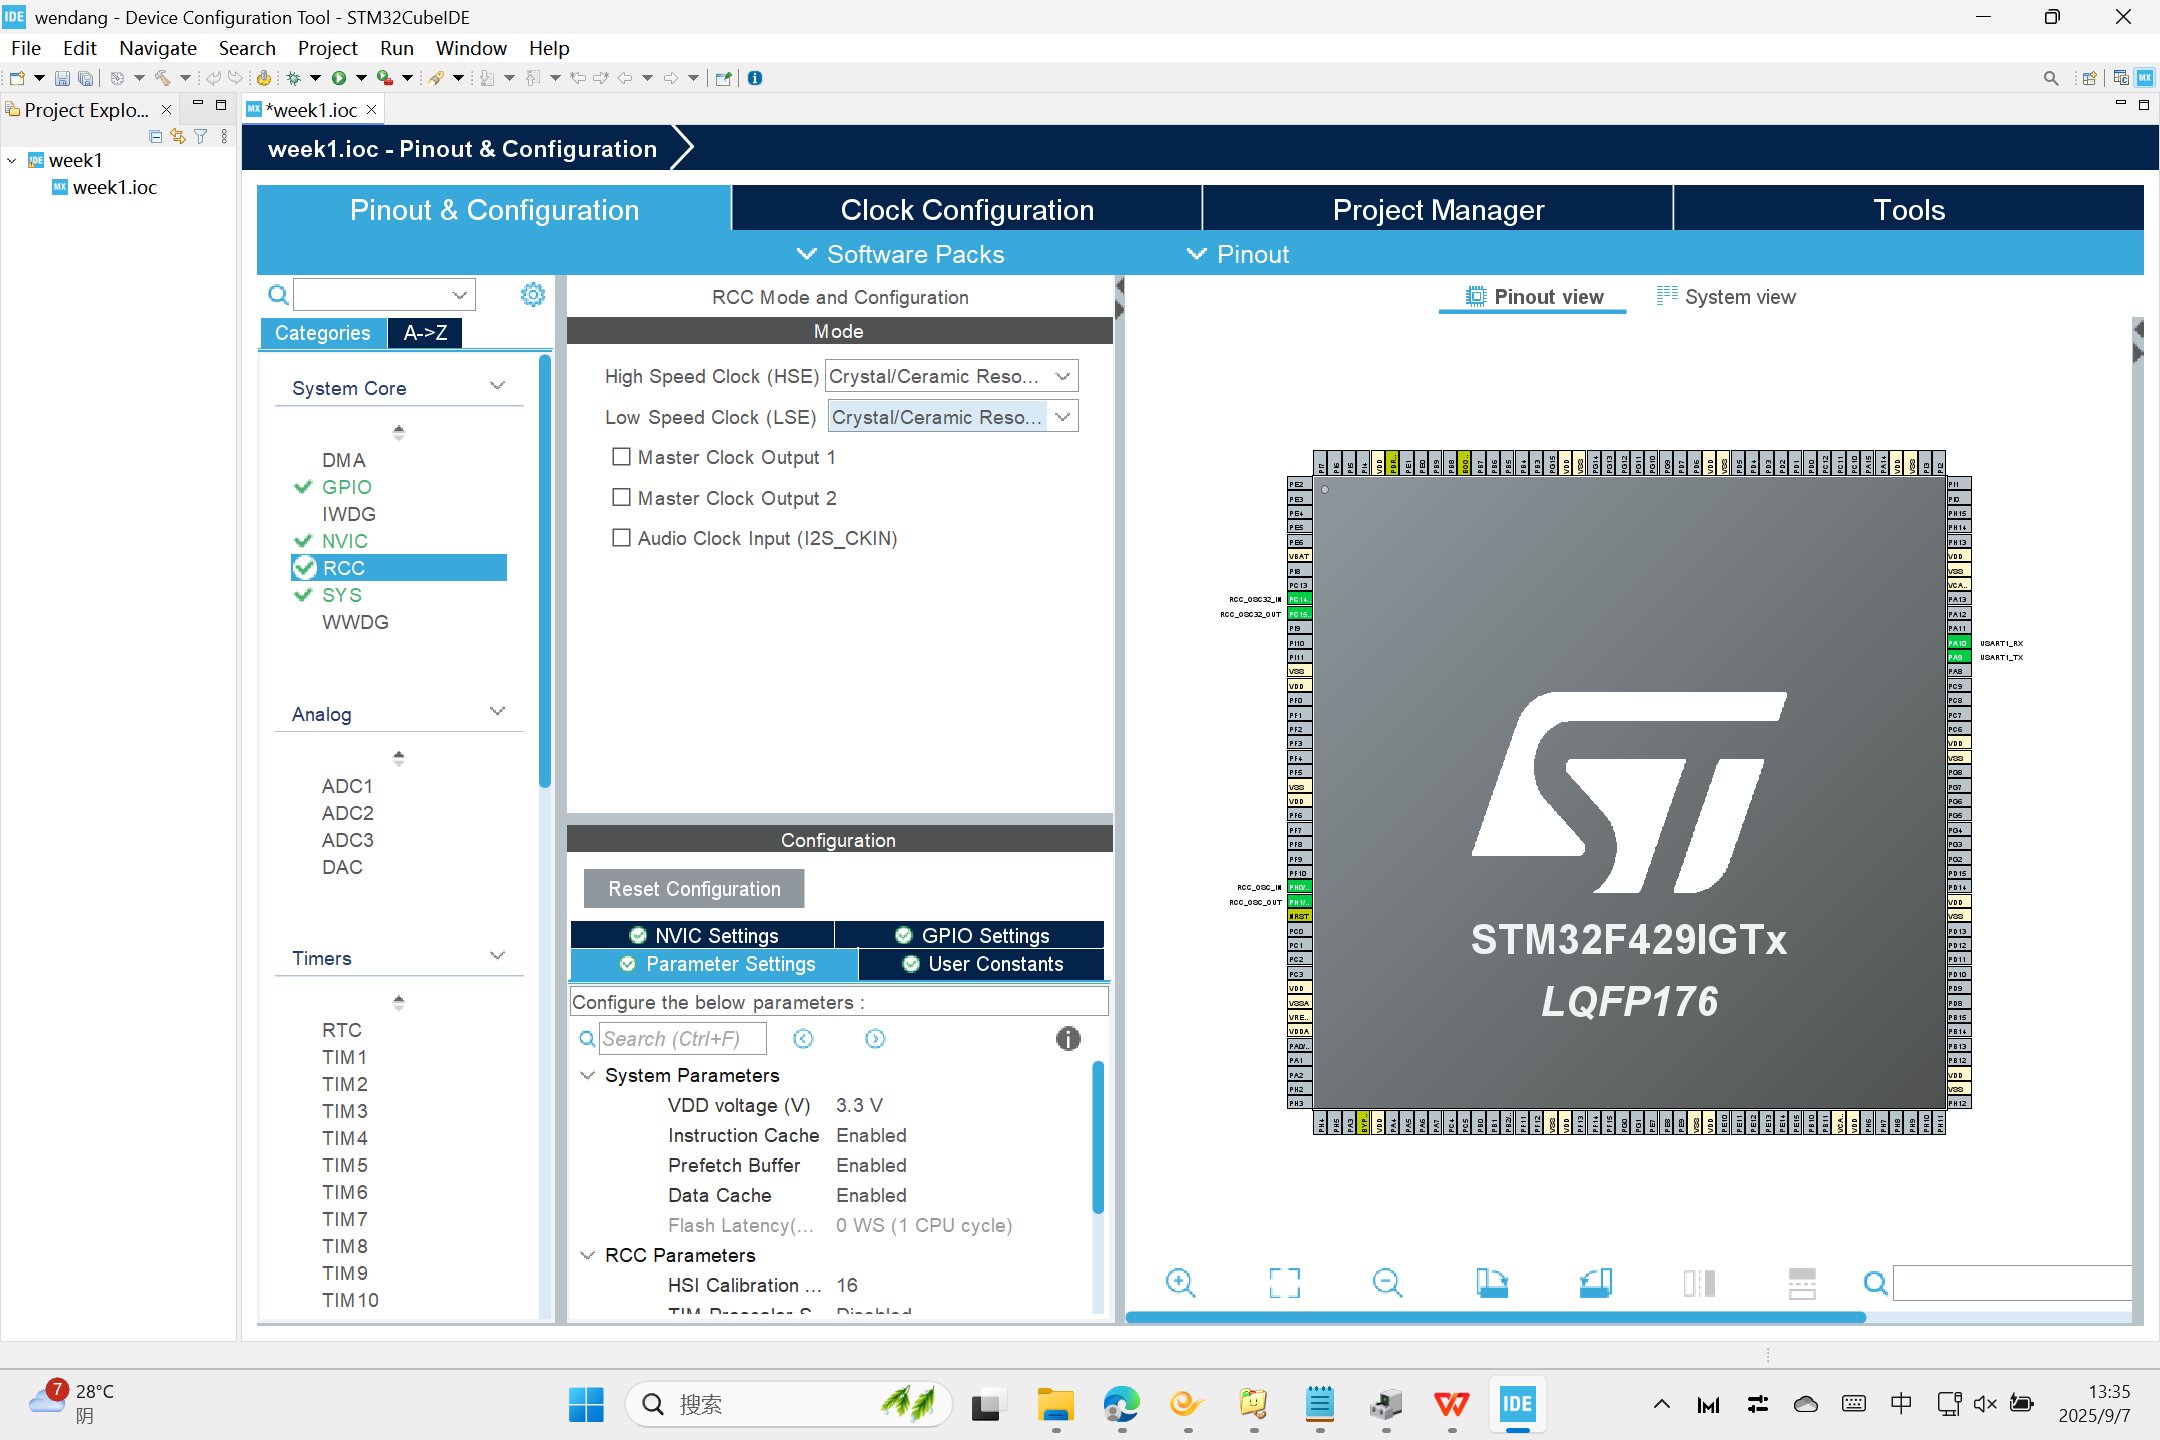Viewport: 2160px width, 1440px height.
Task: Switch to the Clock Configuration tab
Action: pos(966,210)
